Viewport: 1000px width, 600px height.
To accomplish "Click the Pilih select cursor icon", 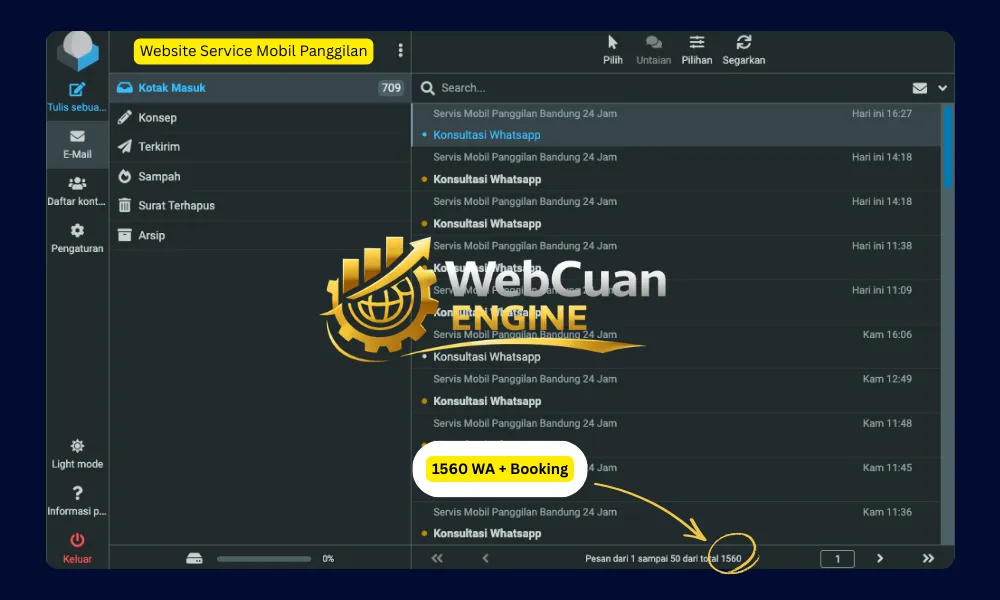I will coord(613,43).
